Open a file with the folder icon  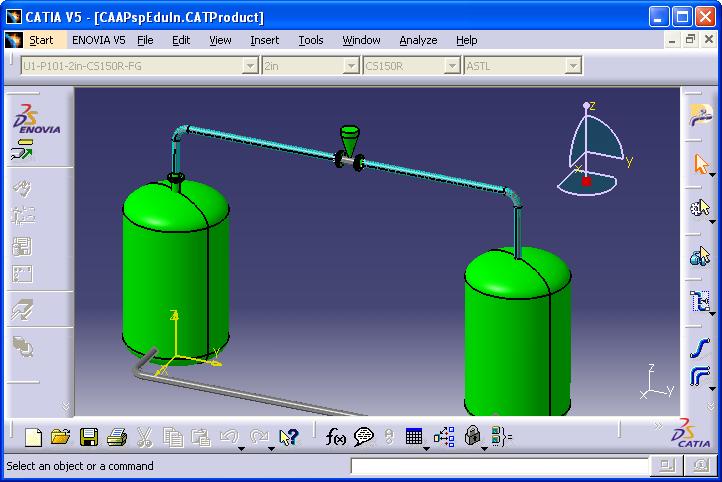point(60,436)
